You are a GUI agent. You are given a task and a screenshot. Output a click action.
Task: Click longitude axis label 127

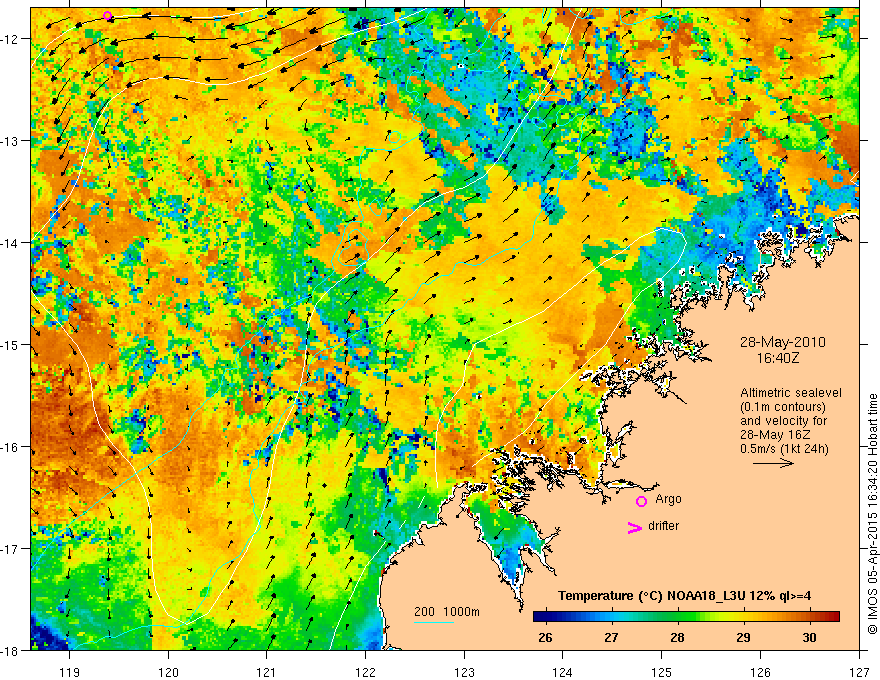pos(859,672)
